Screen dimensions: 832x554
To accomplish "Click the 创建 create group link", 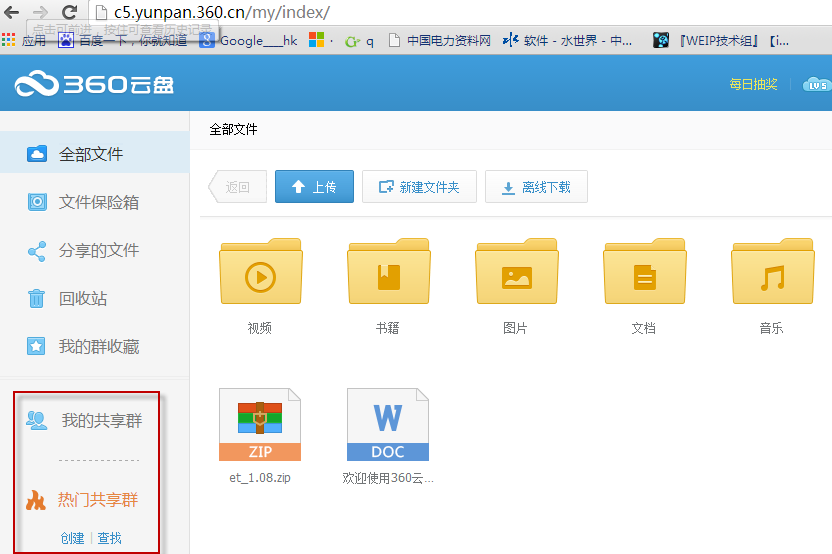I will 72,538.
